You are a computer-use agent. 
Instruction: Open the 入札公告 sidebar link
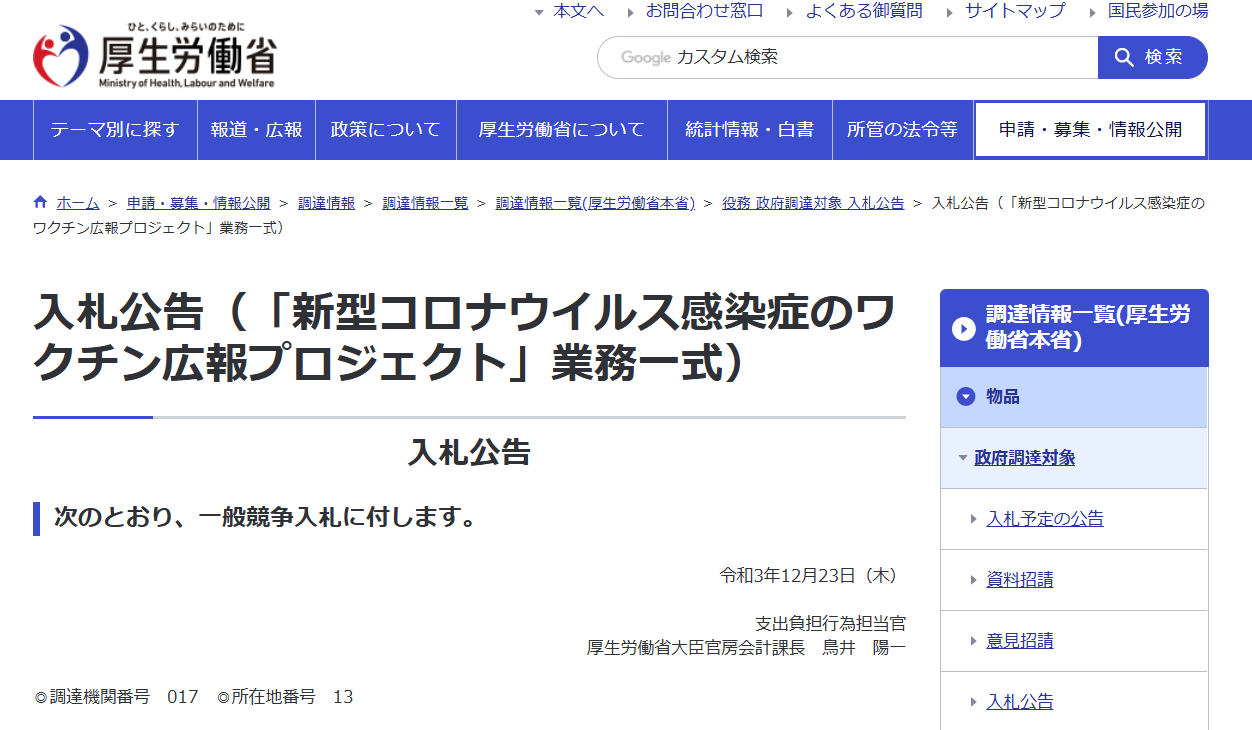pos(1019,702)
